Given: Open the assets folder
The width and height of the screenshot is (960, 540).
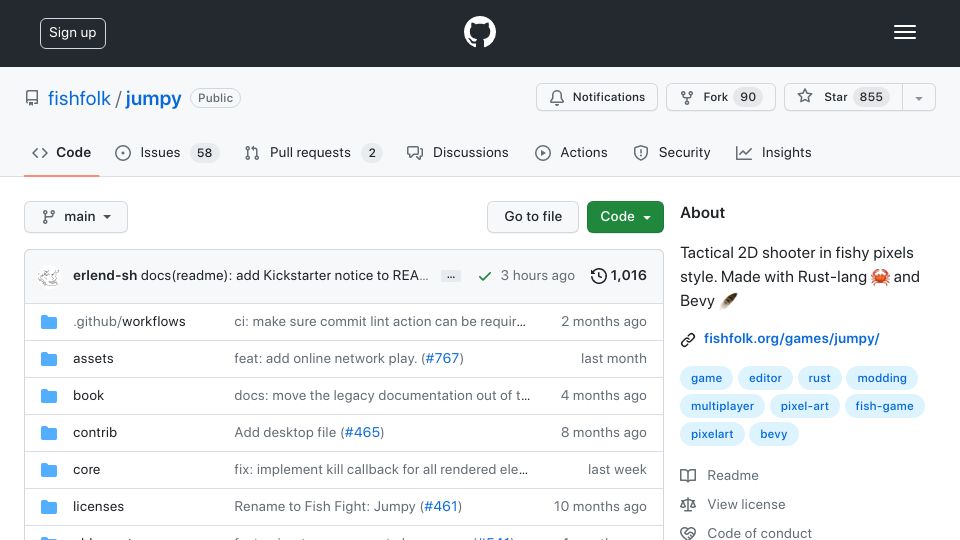Looking at the screenshot, I should pos(93,359).
